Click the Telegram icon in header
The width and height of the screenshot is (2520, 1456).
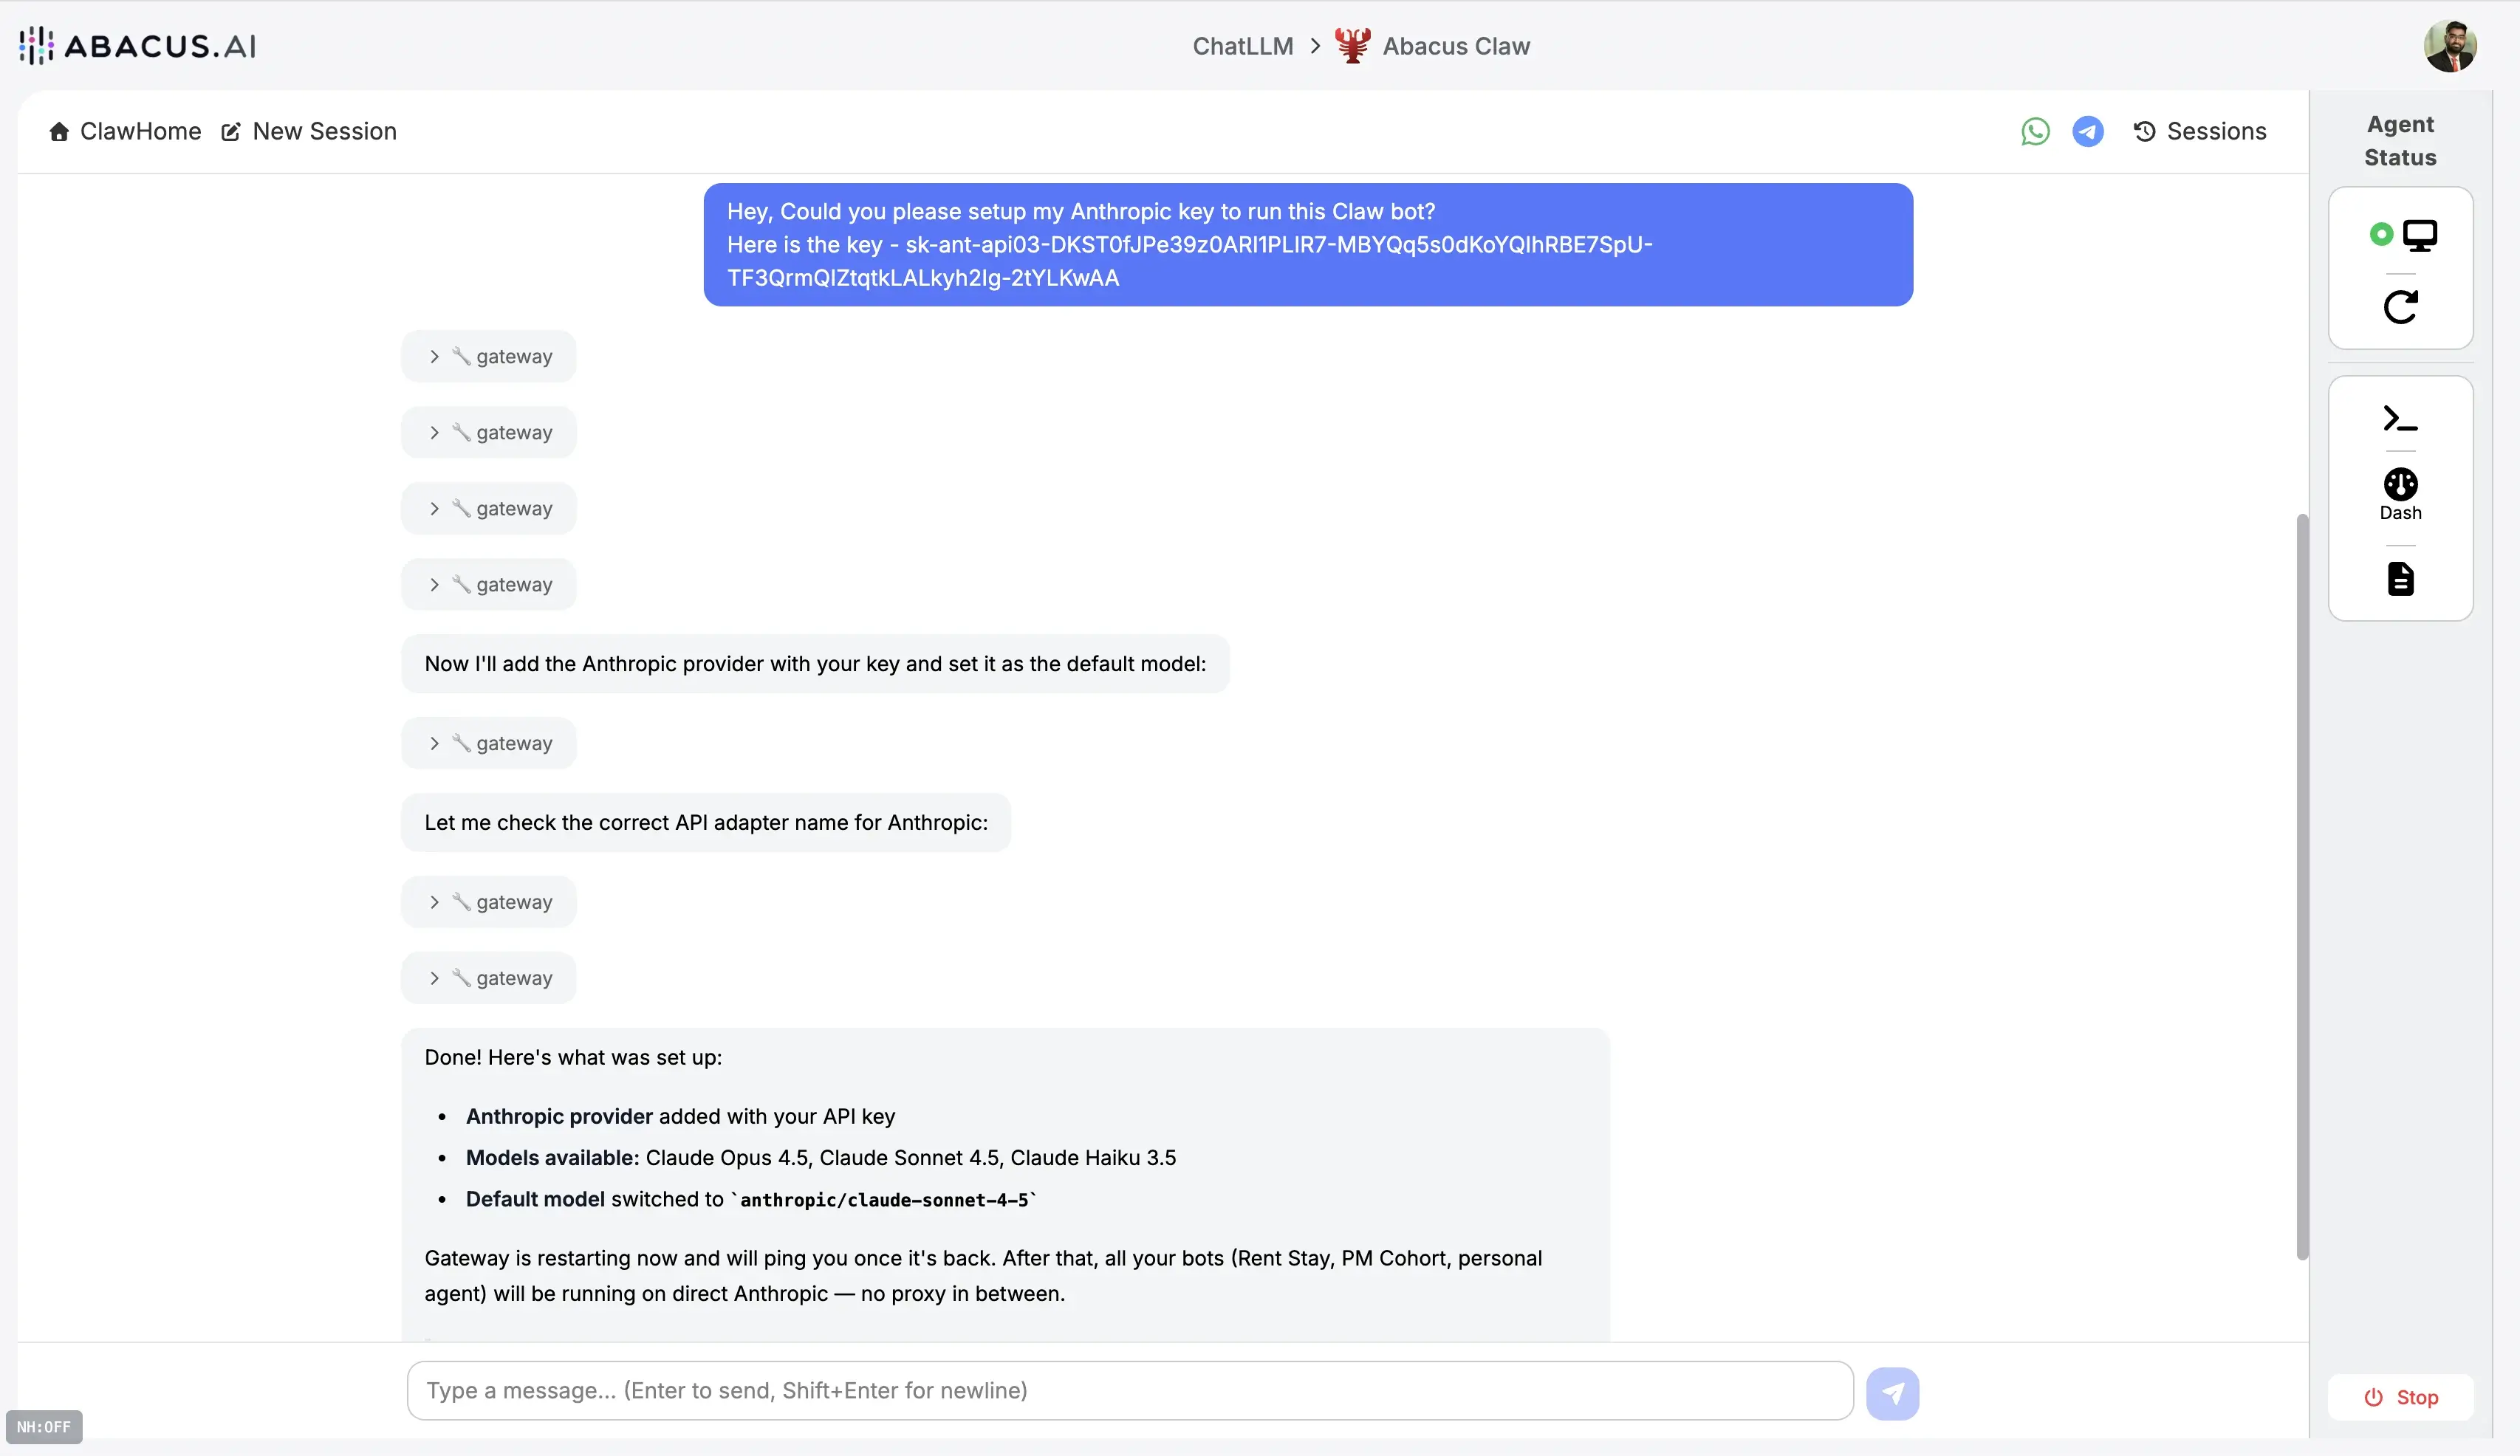(2087, 131)
